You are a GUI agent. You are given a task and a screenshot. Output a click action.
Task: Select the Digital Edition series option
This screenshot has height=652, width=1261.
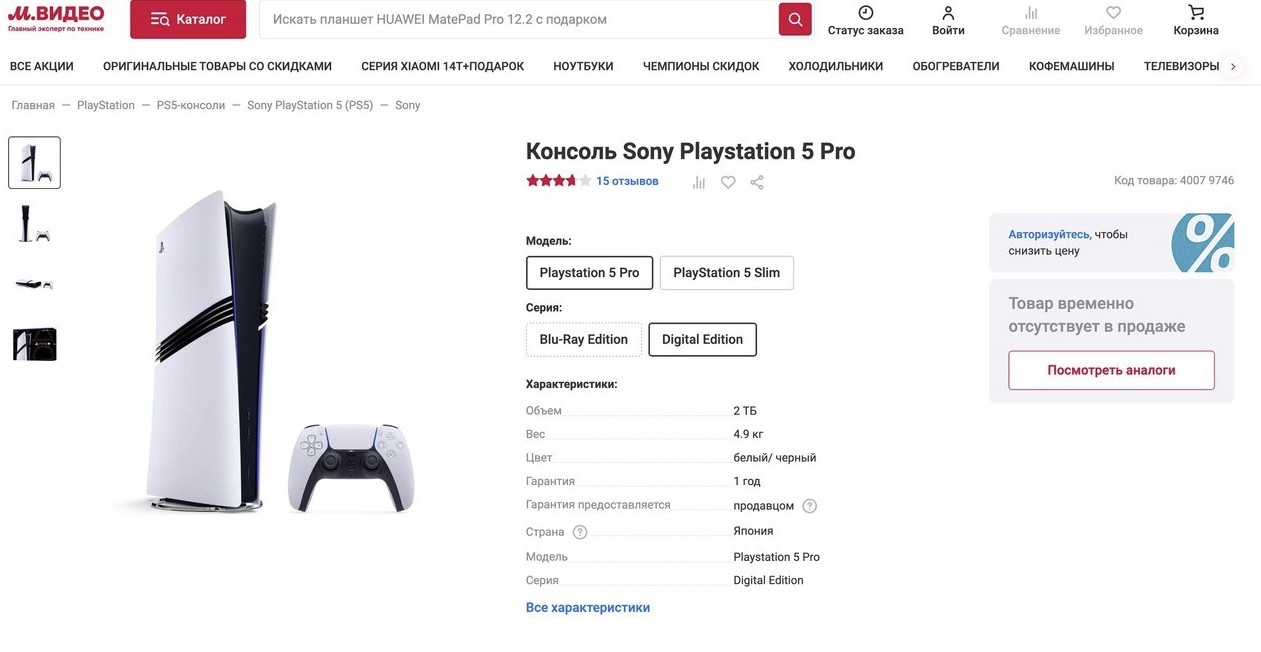[702, 340]
